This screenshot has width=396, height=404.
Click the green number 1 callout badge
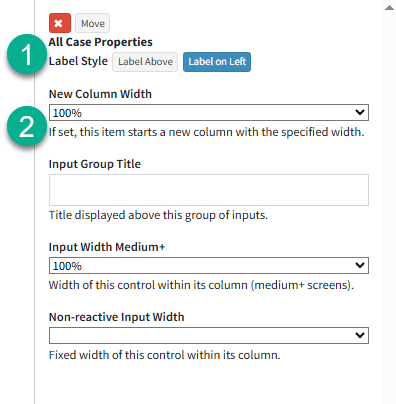pyautogui.click(x=27, y=54)
